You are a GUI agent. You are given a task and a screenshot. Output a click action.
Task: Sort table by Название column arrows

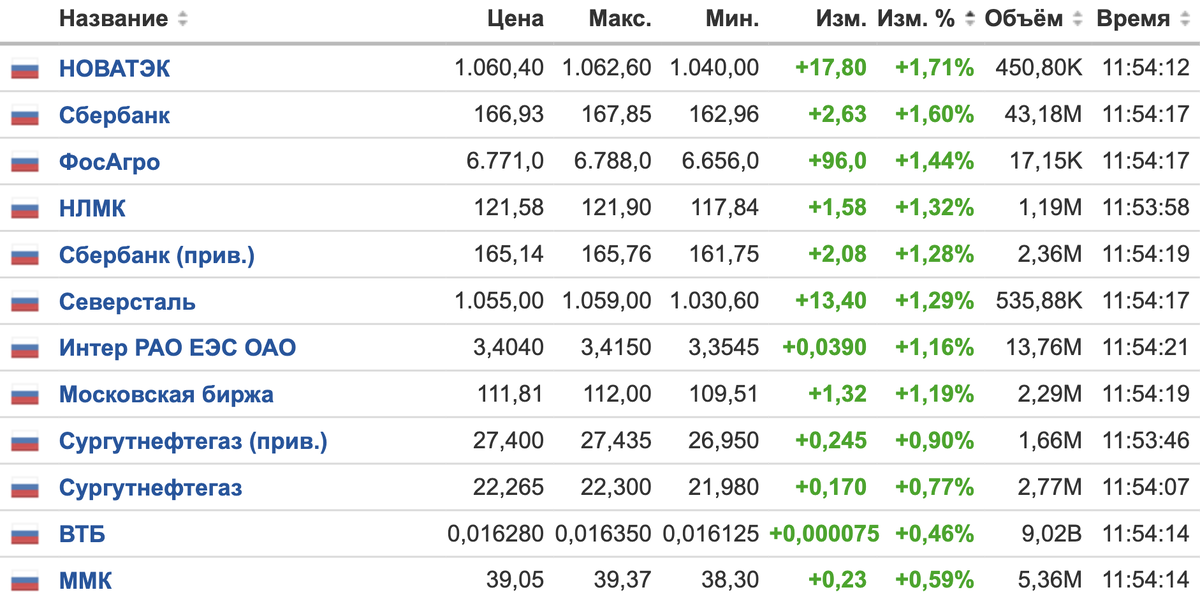[181, 19]
